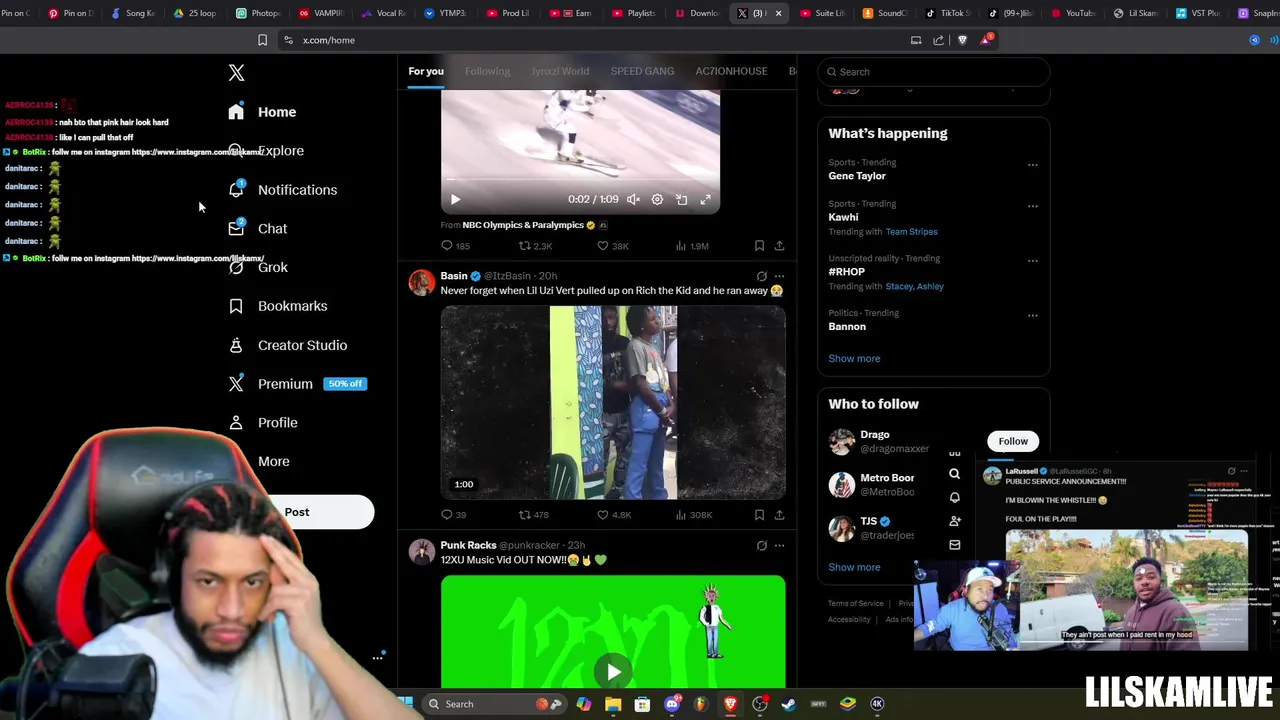
Task: Show more under Who to follow
Action: pyautogui.click(x=854, y=567)
